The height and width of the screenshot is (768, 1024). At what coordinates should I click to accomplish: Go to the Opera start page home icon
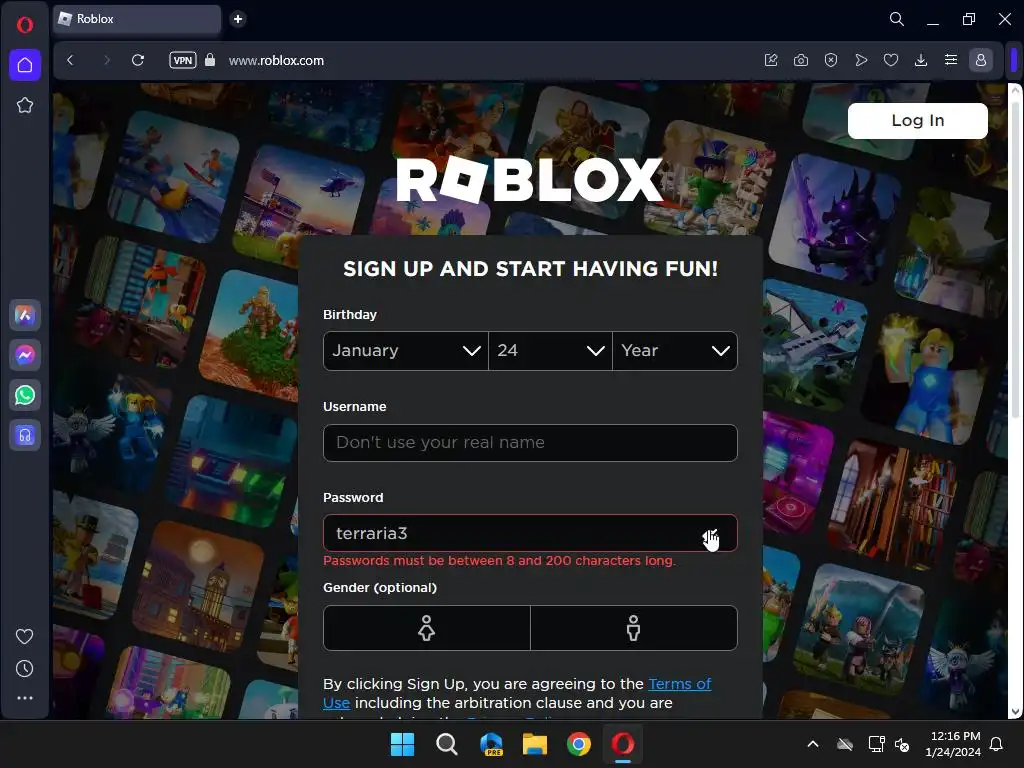pos(25,65)
